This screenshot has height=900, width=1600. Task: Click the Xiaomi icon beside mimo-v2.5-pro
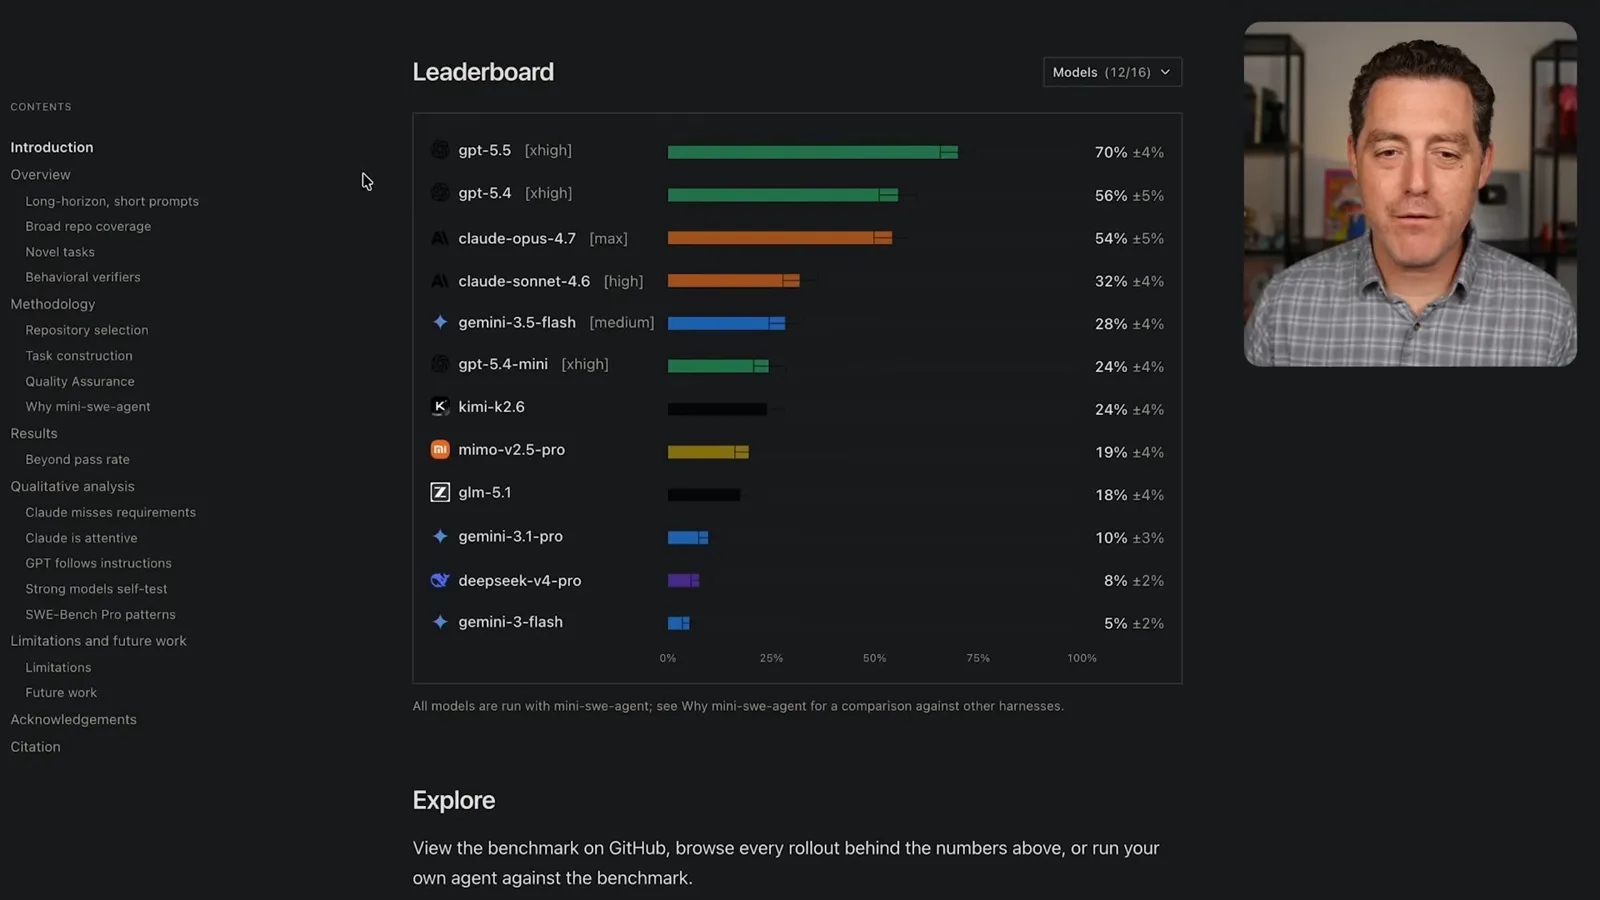(440, 449)
